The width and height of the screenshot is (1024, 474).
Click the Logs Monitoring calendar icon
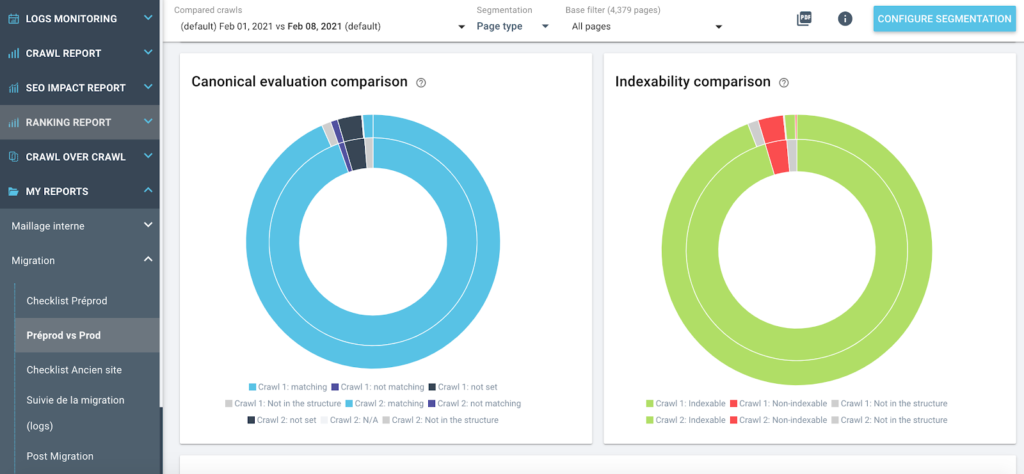point(14,18)
